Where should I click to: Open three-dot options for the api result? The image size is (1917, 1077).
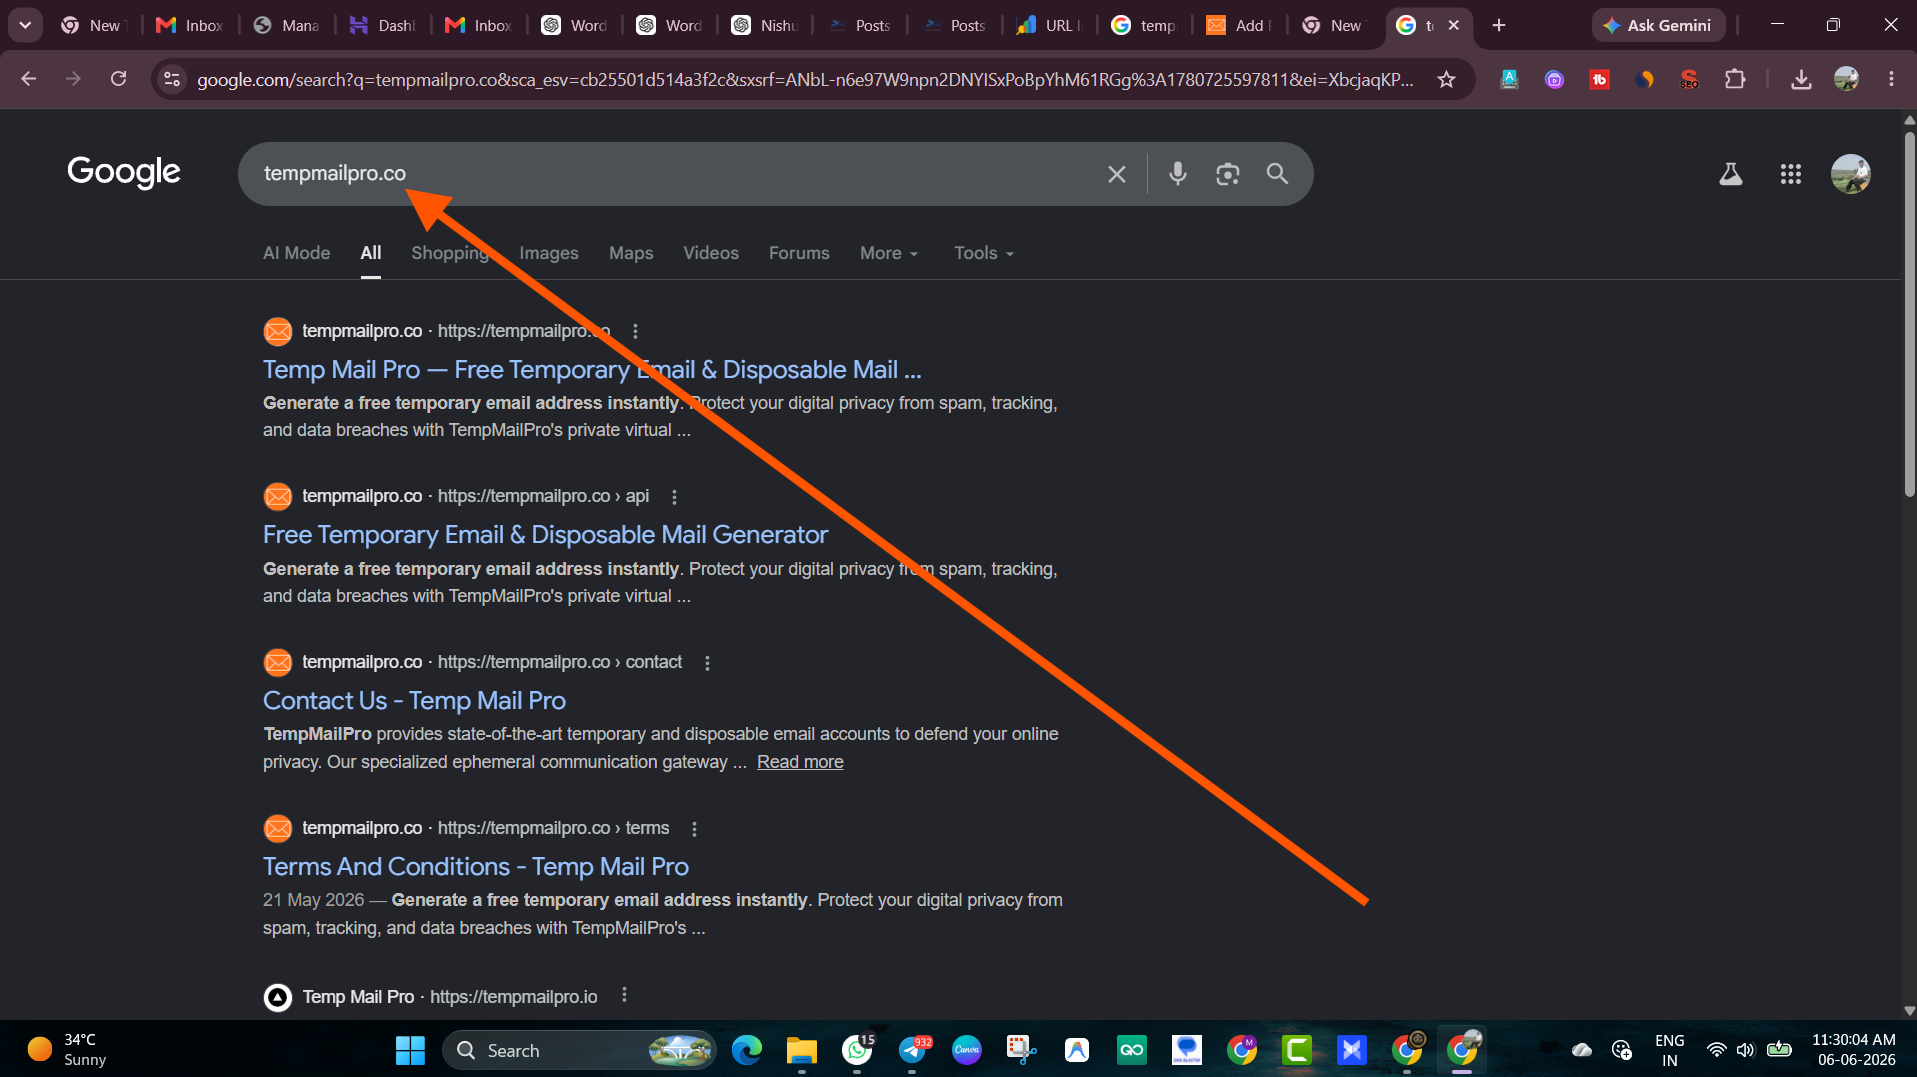[x=674, y=497]
